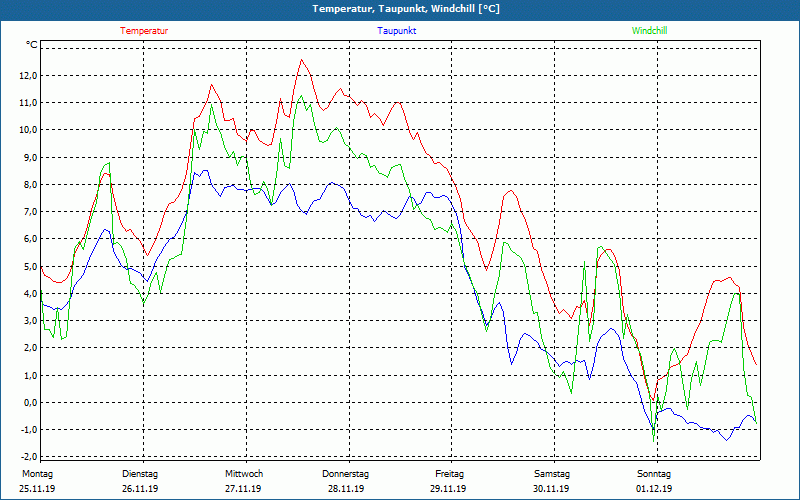
Task: Click the 12,0 y-axis value
Action: [29, 76]
